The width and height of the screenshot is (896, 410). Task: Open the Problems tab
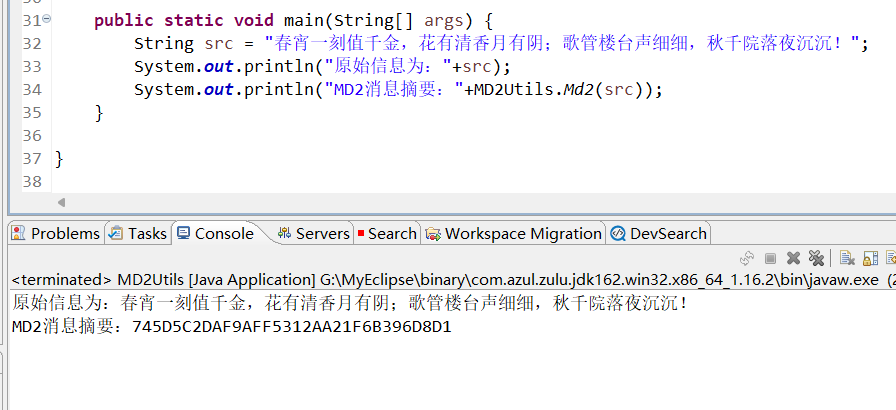(x=56, y=234)
